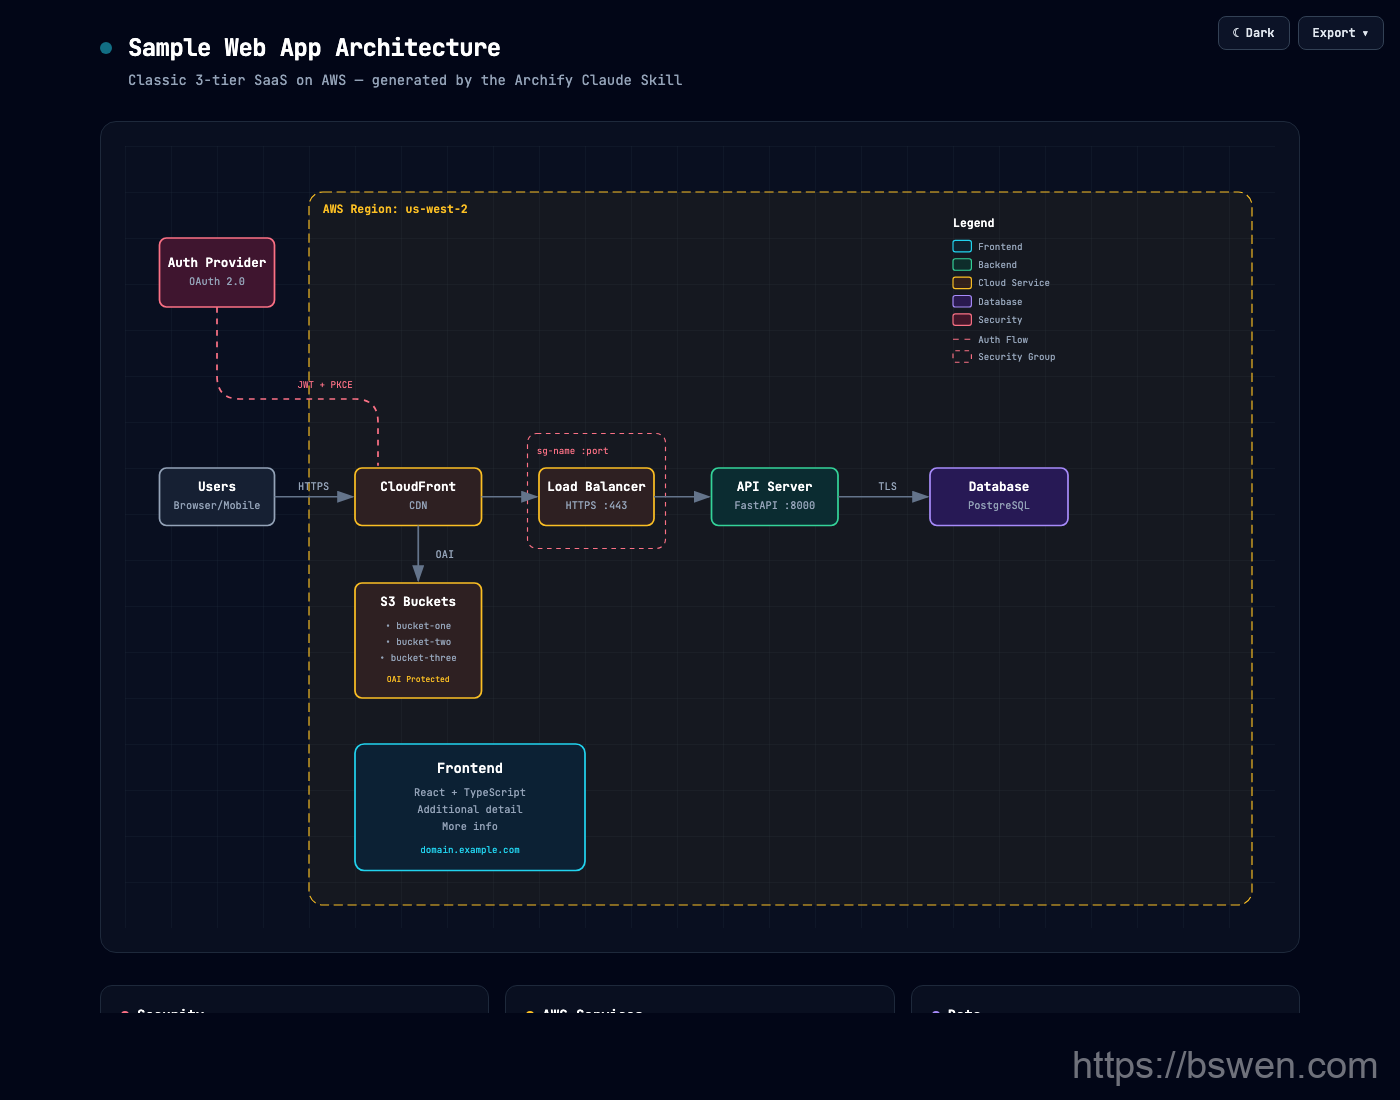Click the teal dot beside the title
This screenshot has width=1400, height=1100.
tap(106, 48)
